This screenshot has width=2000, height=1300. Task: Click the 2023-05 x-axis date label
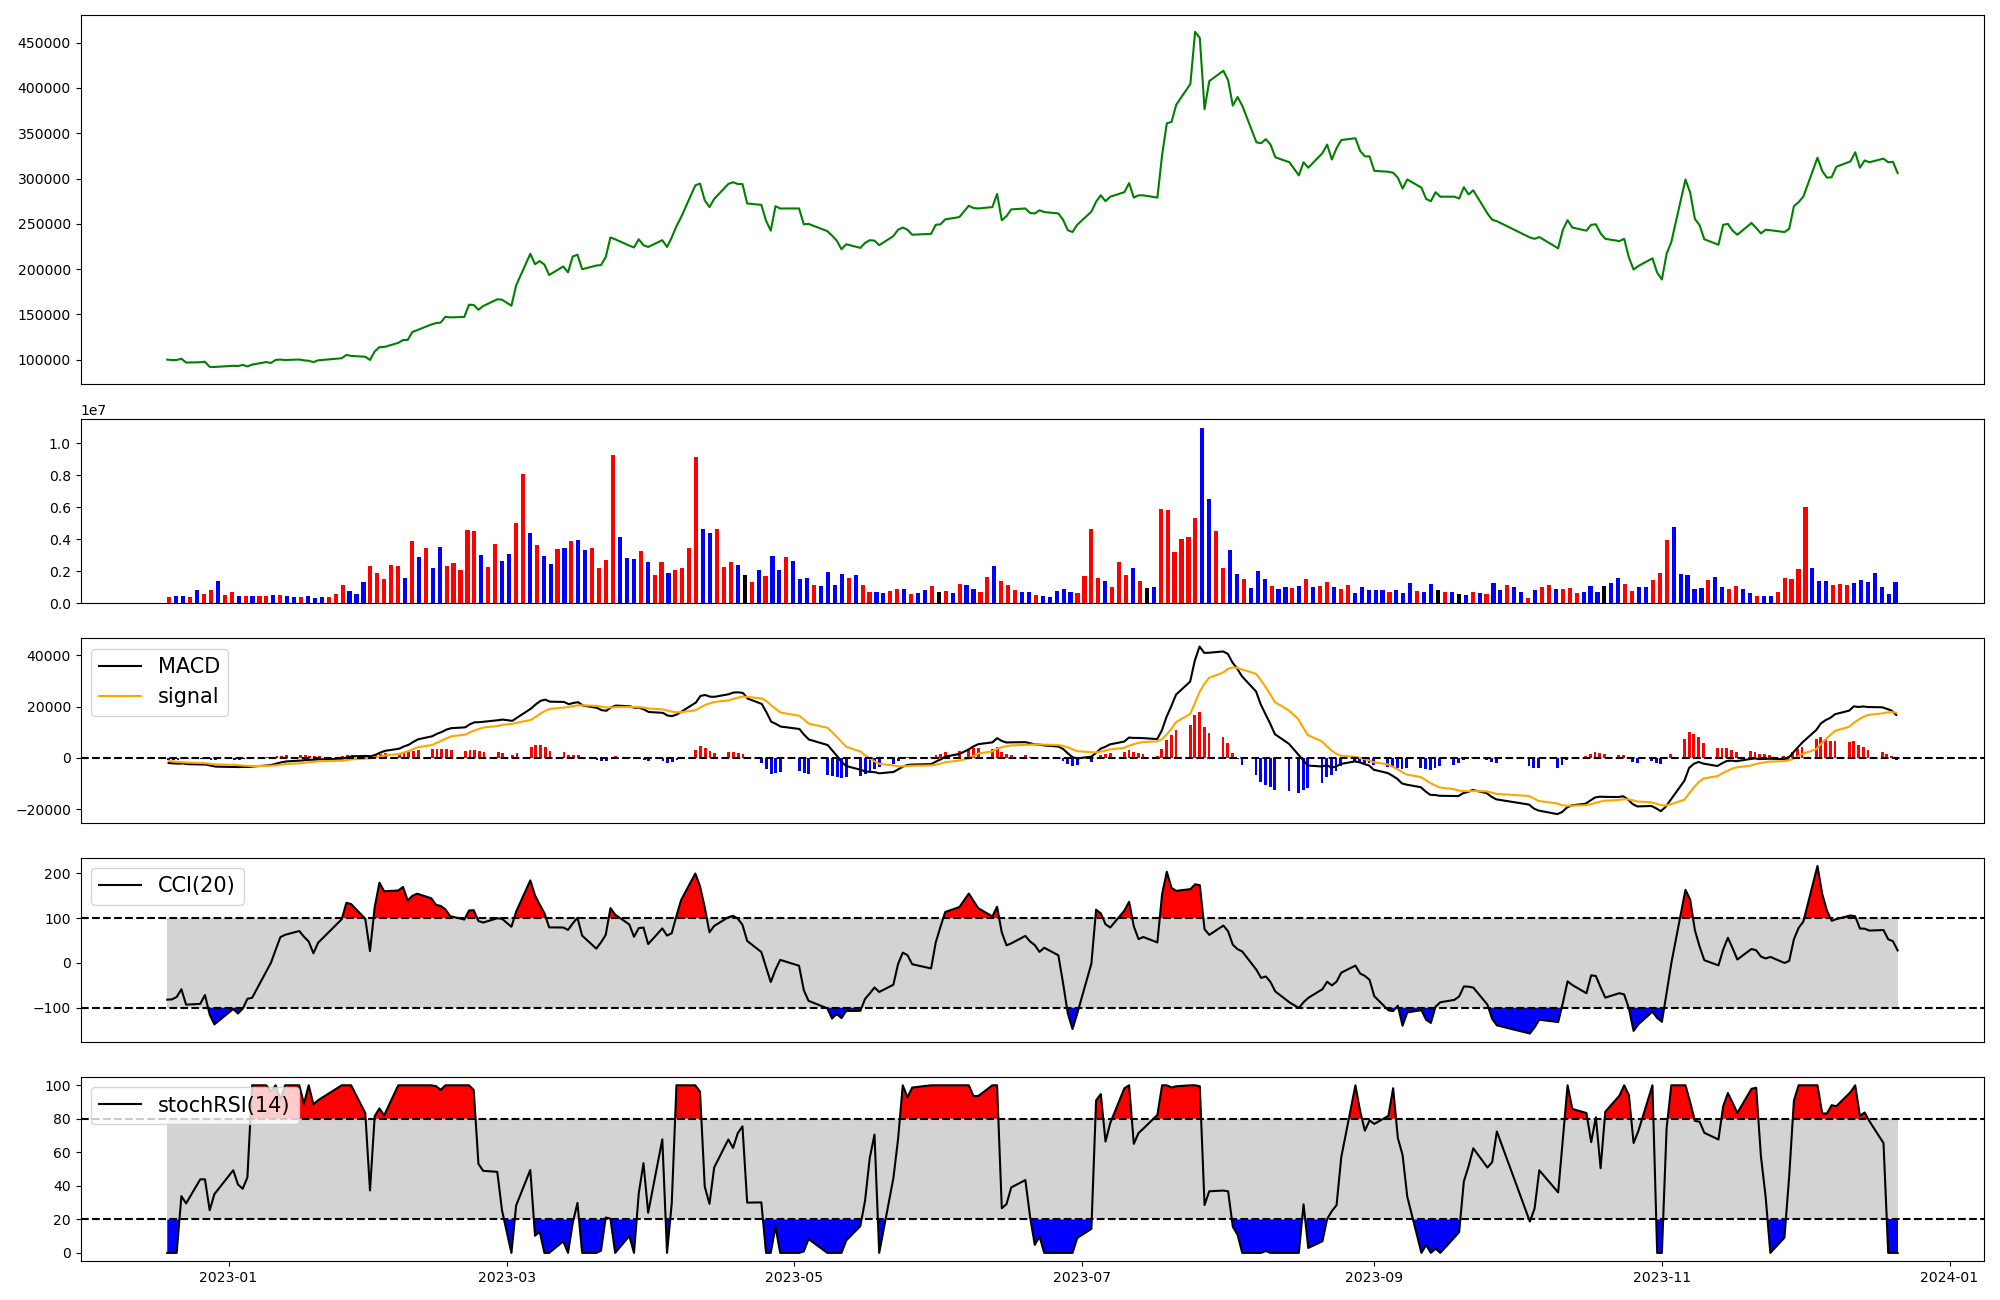click(x=794, y=1277)
